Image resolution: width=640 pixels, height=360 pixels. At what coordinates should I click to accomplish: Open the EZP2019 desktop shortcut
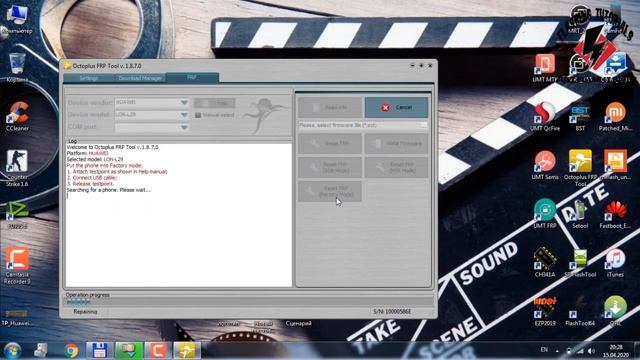[x=545, y=311]
